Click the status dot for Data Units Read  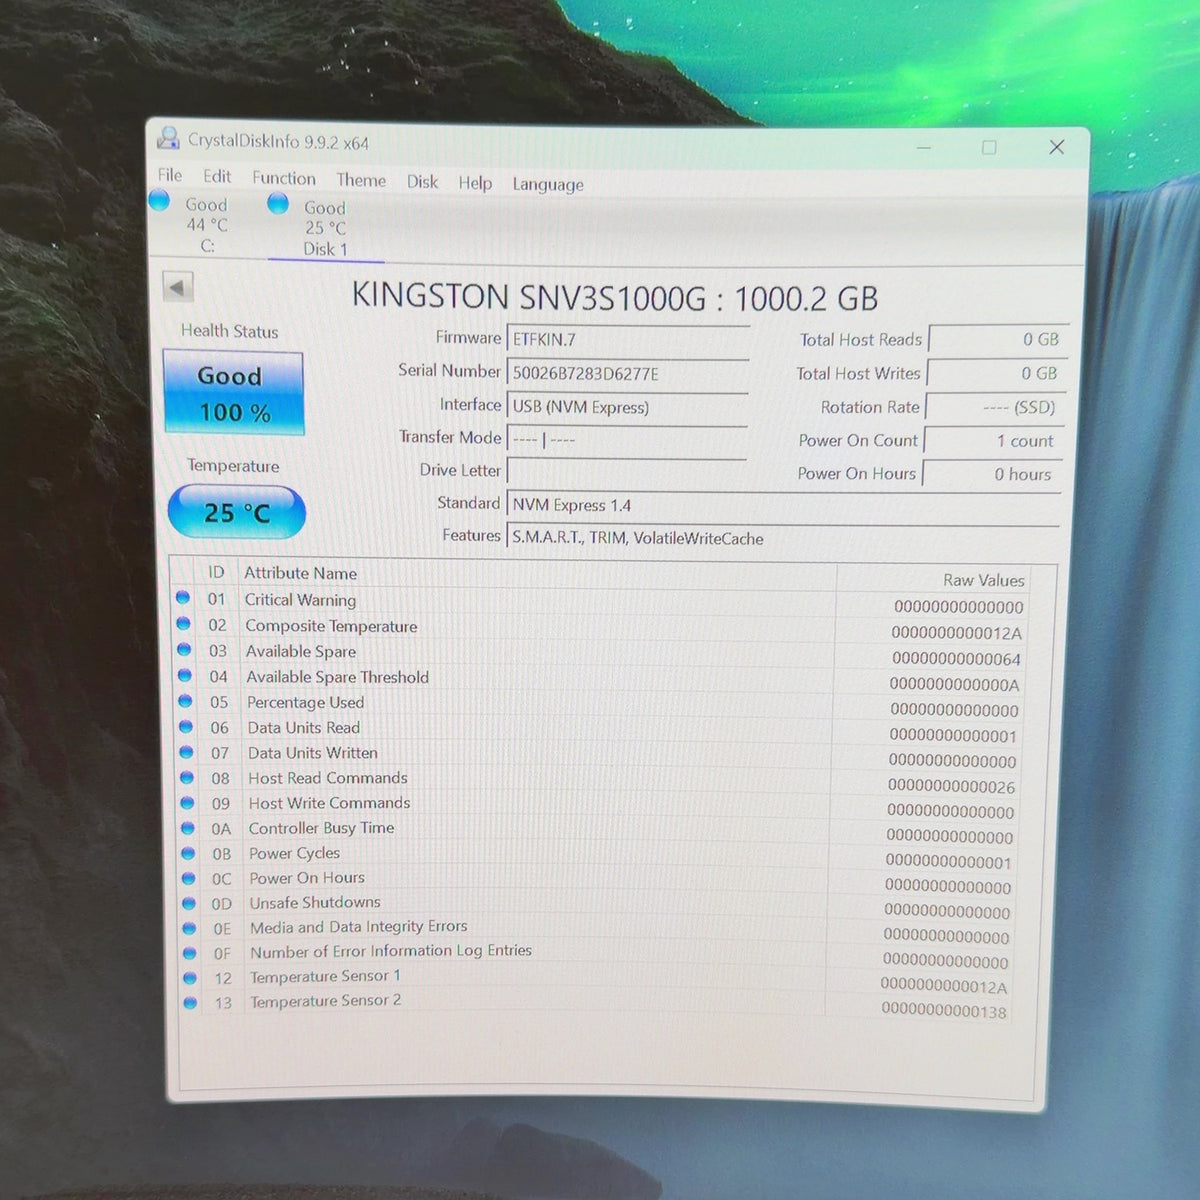click(x=186, y=727)
